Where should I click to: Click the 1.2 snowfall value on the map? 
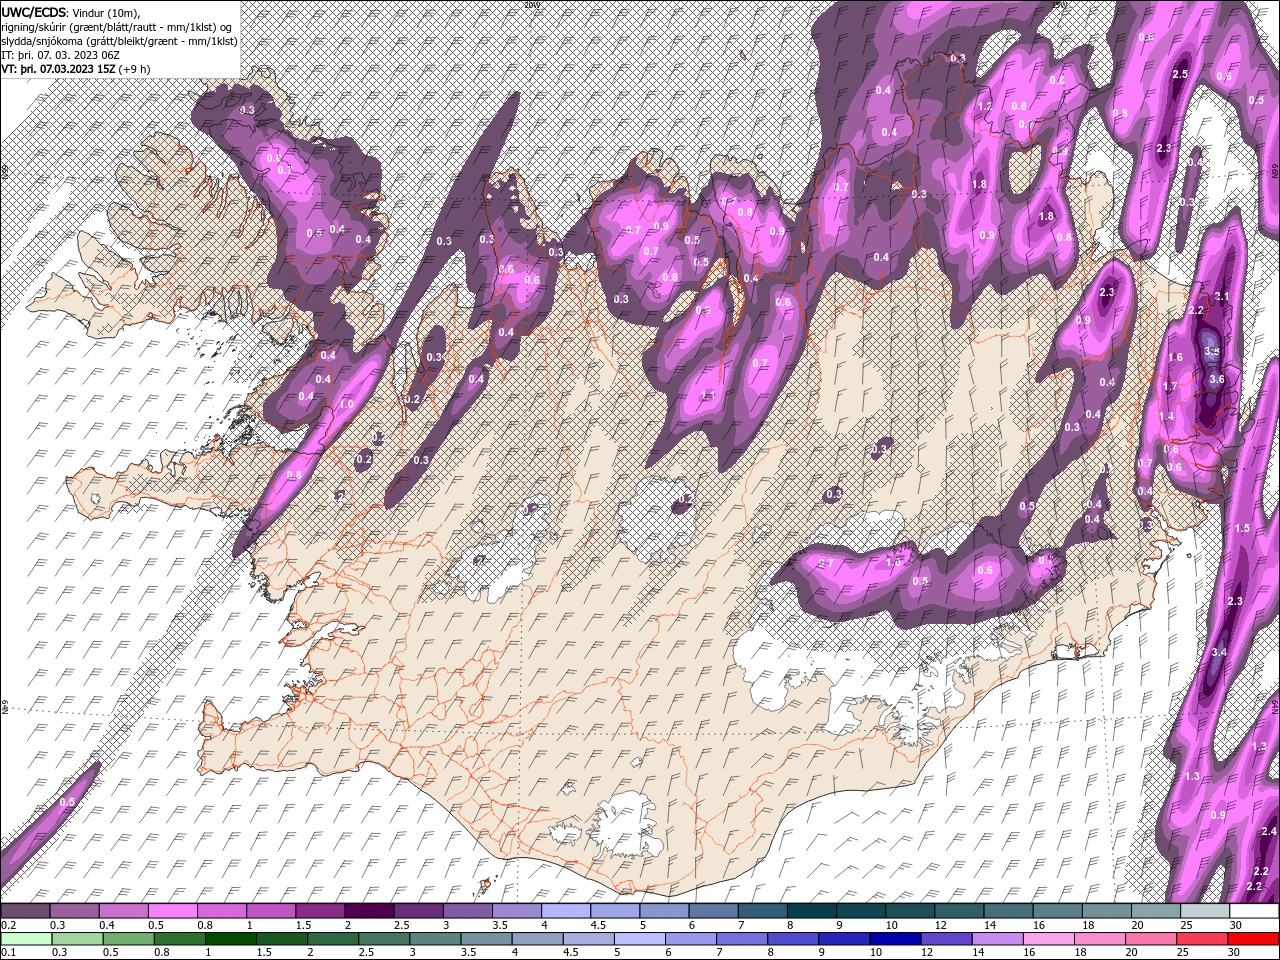tap(984, 106)
